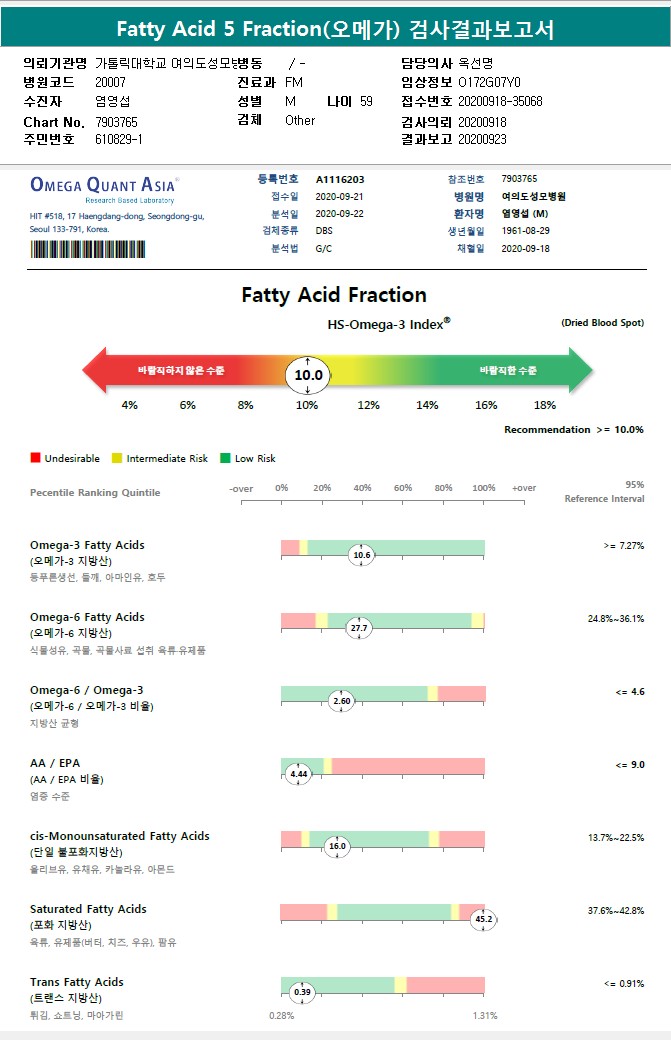671x1040 pixels.
Task: Select the green Low Risk legend square
Action: pos(225,458)
